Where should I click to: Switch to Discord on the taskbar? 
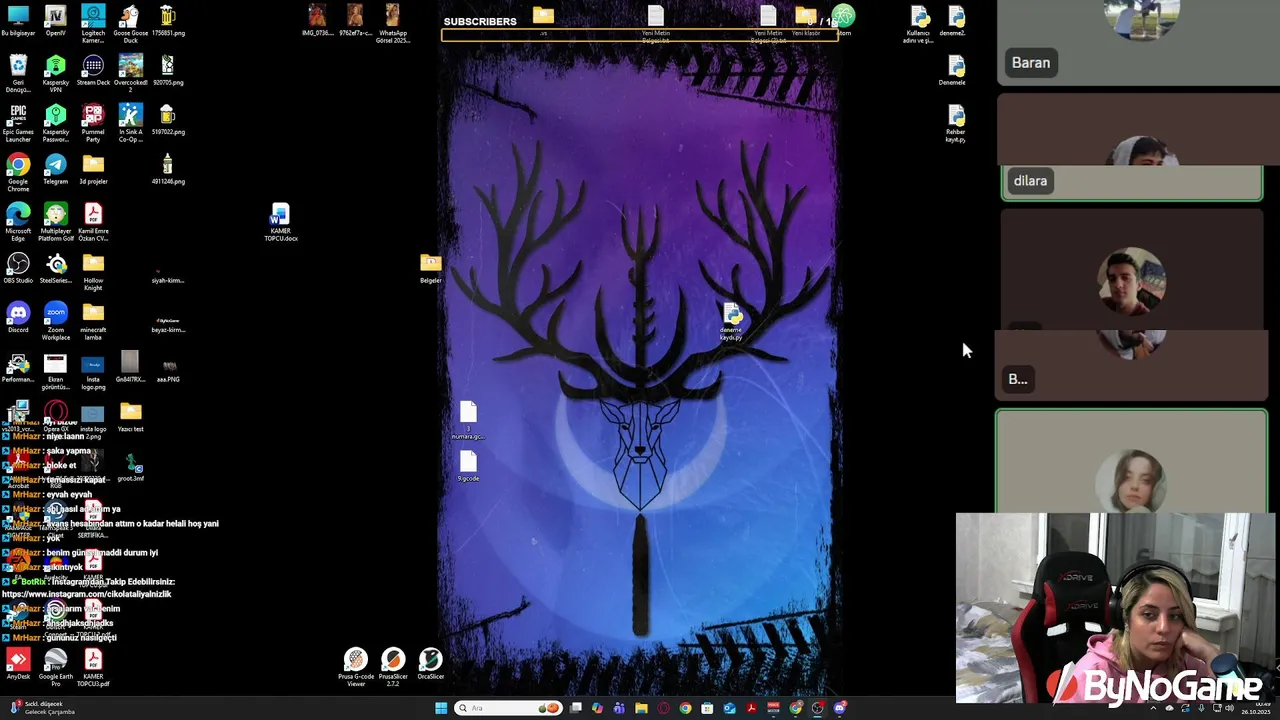click(840, 708)
